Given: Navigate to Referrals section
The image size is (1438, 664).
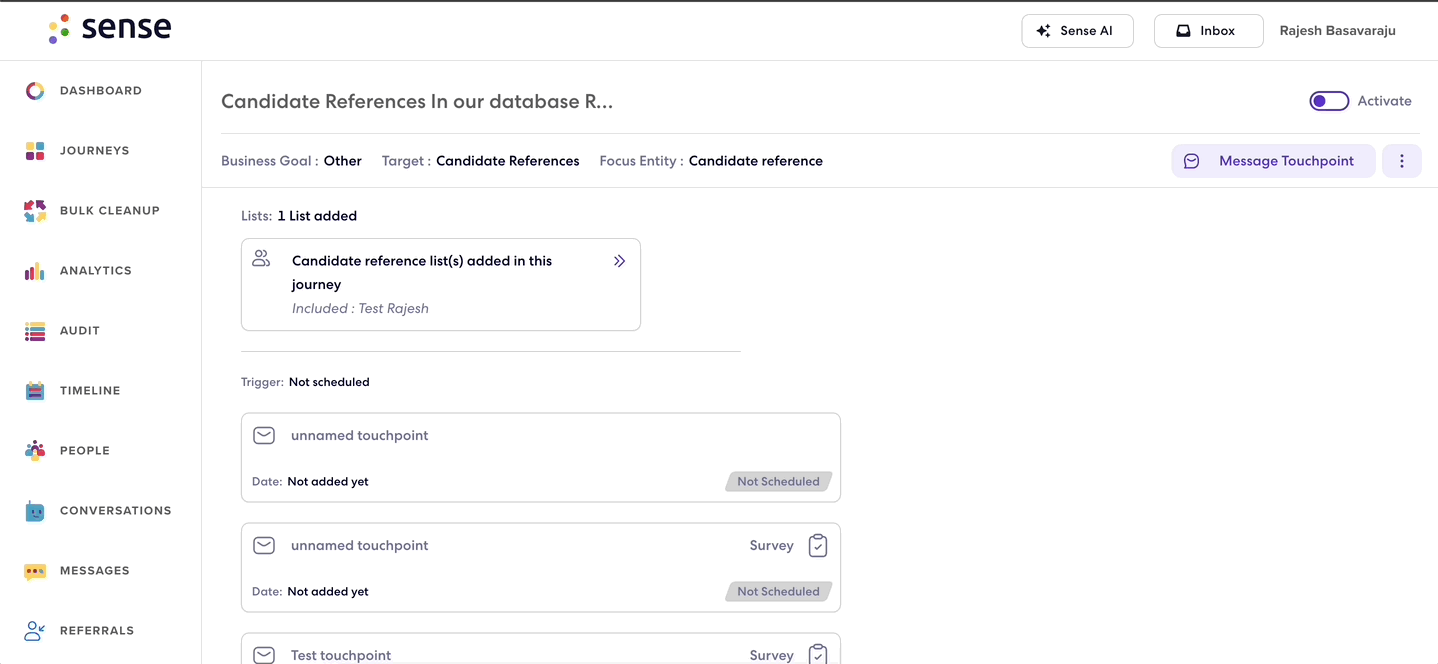Looking at the screenshot, I should tap(97, 631).
